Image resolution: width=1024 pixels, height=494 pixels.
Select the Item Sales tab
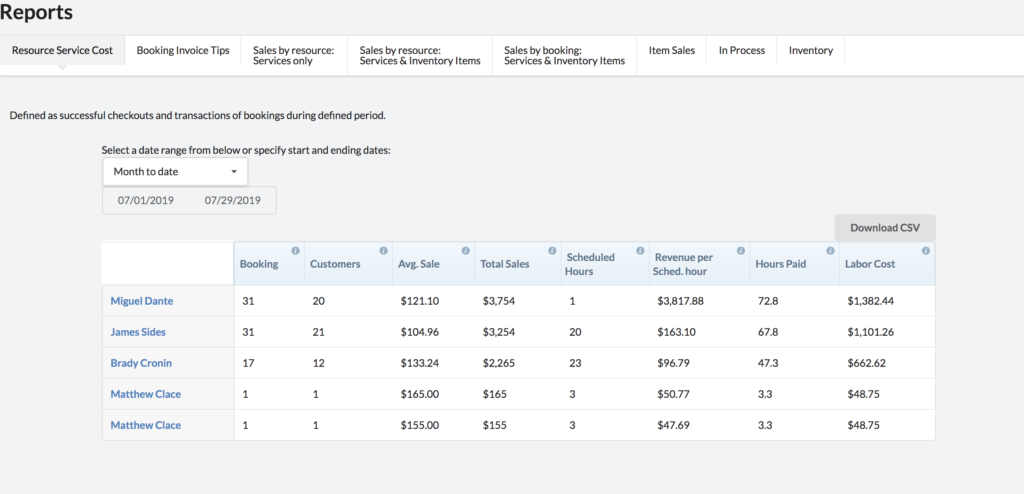tap(672, 50)
